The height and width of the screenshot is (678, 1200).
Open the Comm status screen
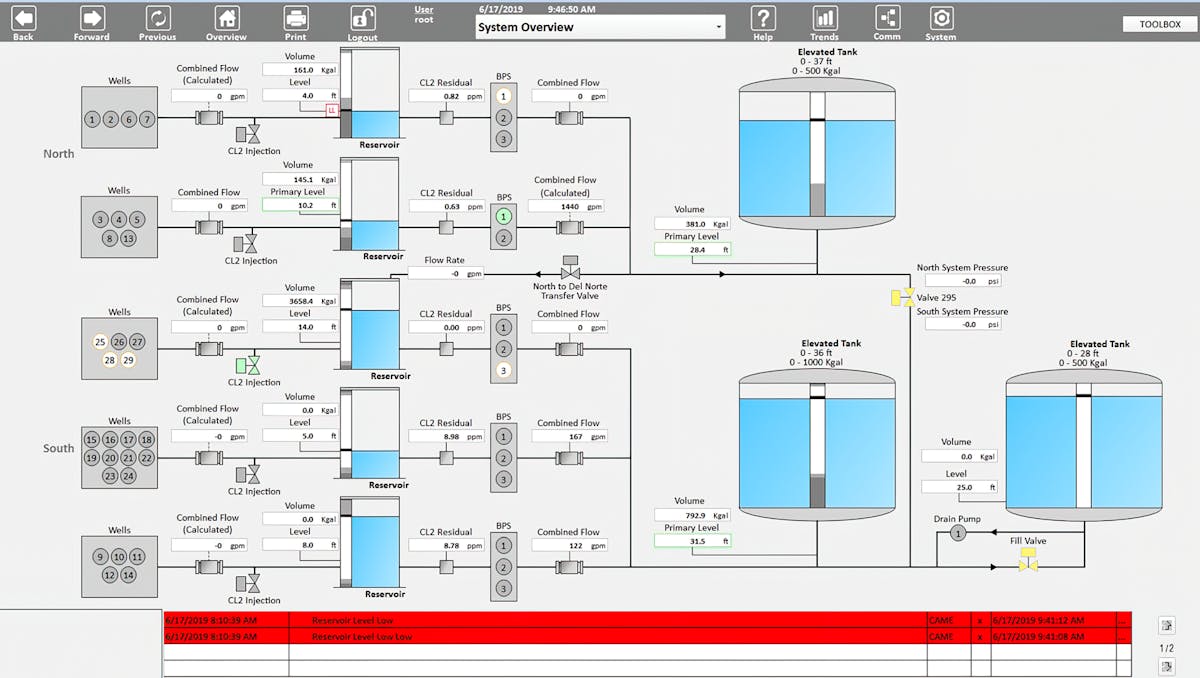click(886, 20)
